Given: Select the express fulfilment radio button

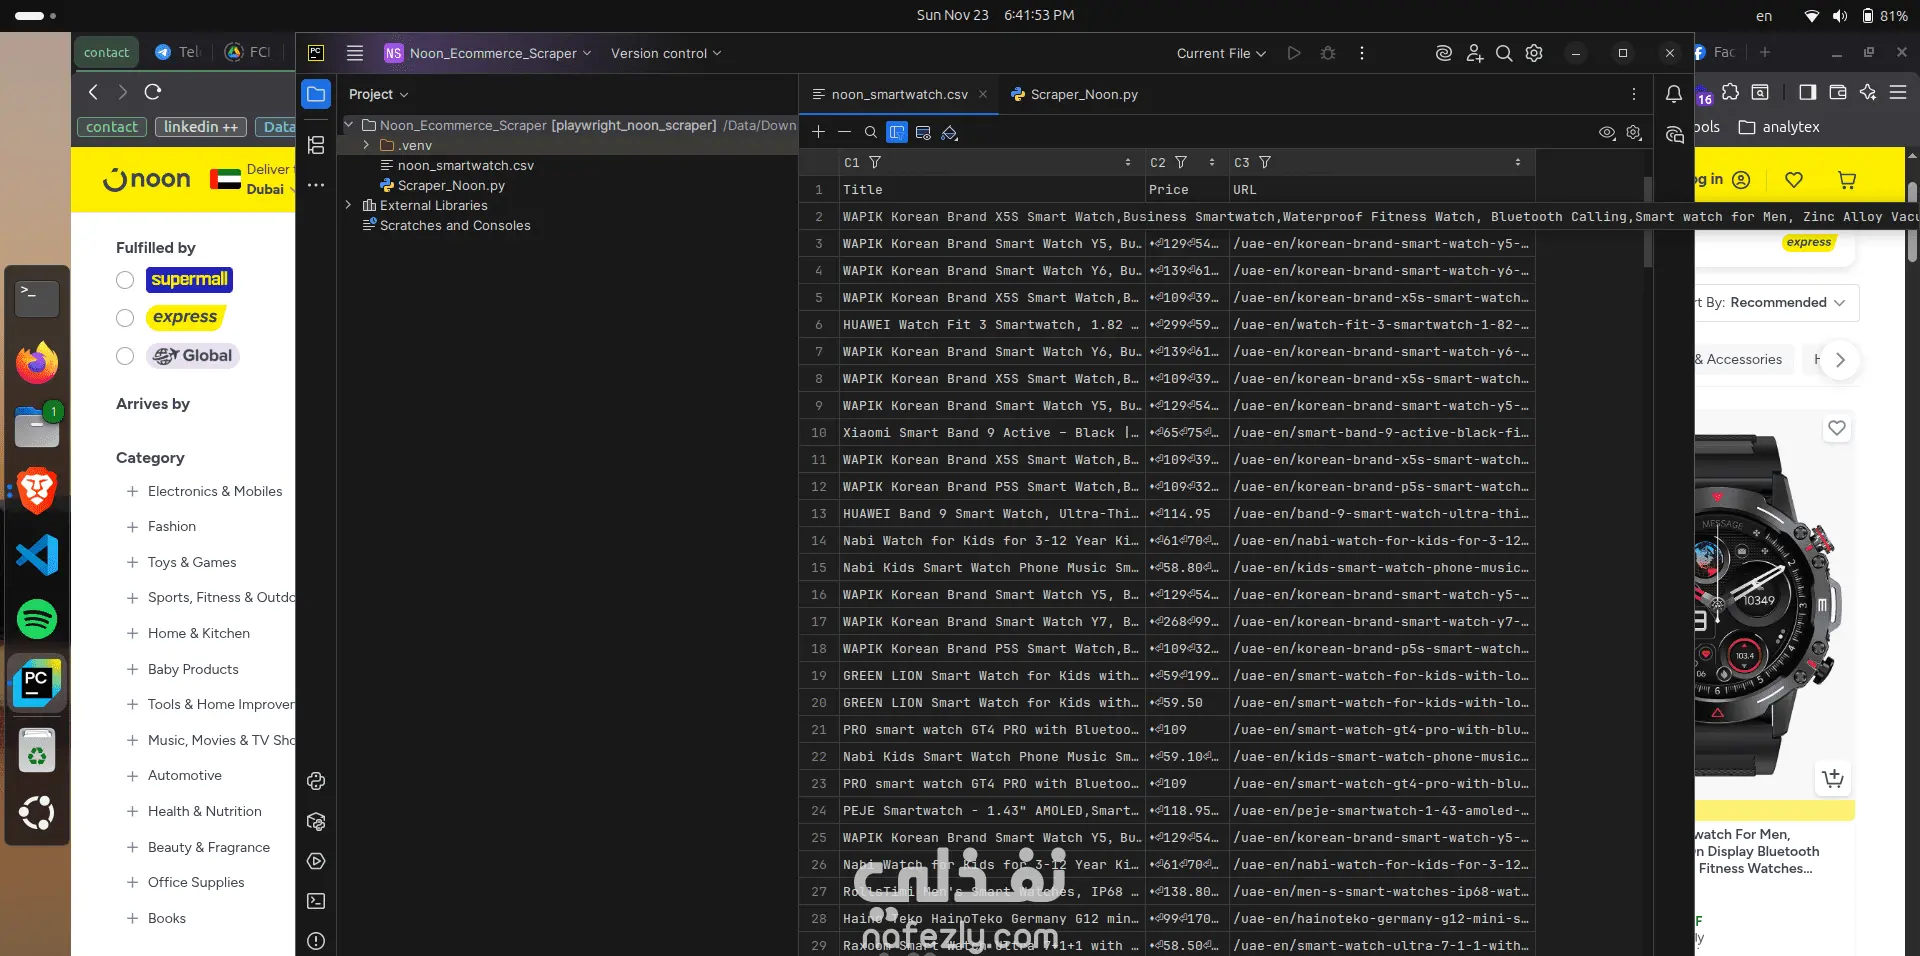Looking at the screenshot, I should (125, 318).
